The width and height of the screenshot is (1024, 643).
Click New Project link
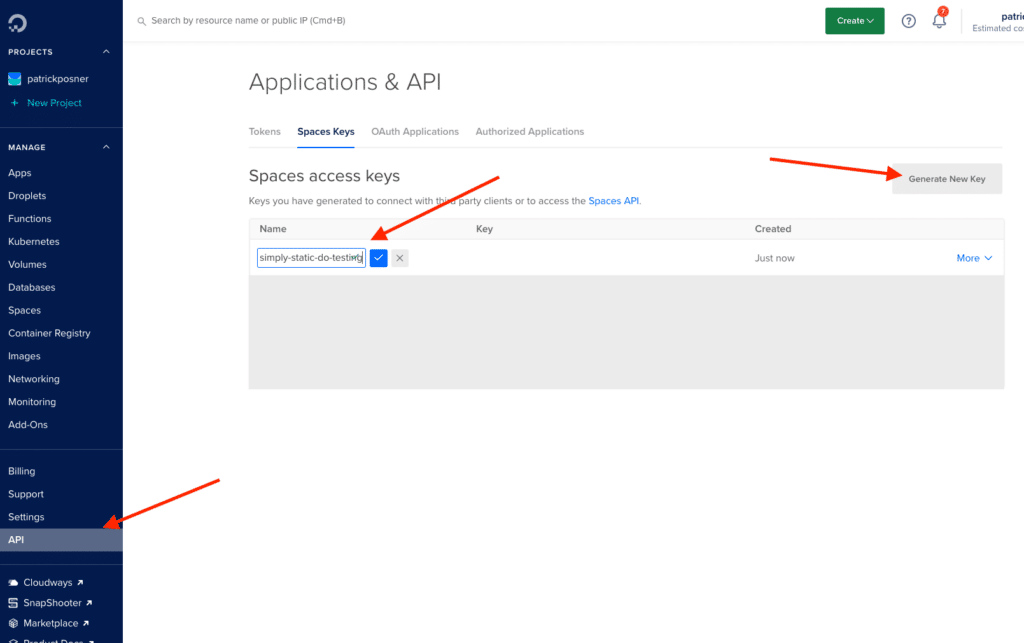pyautogui.click(x=54, y=102)
